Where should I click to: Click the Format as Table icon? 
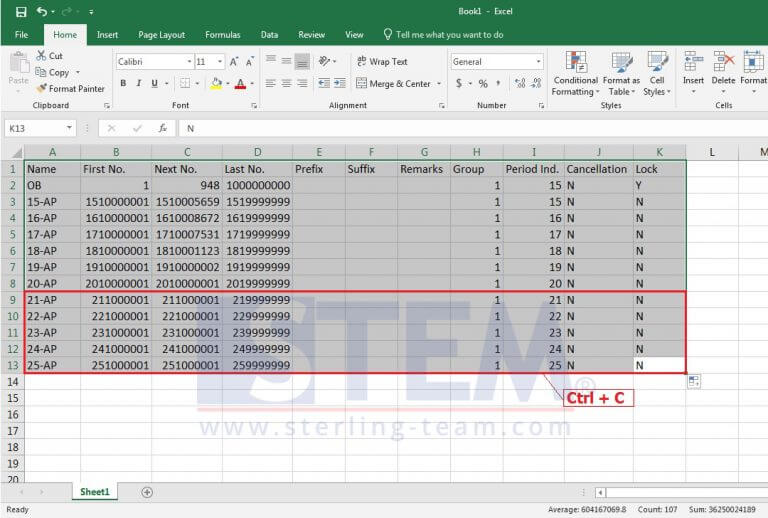click(x=621, y=73)
